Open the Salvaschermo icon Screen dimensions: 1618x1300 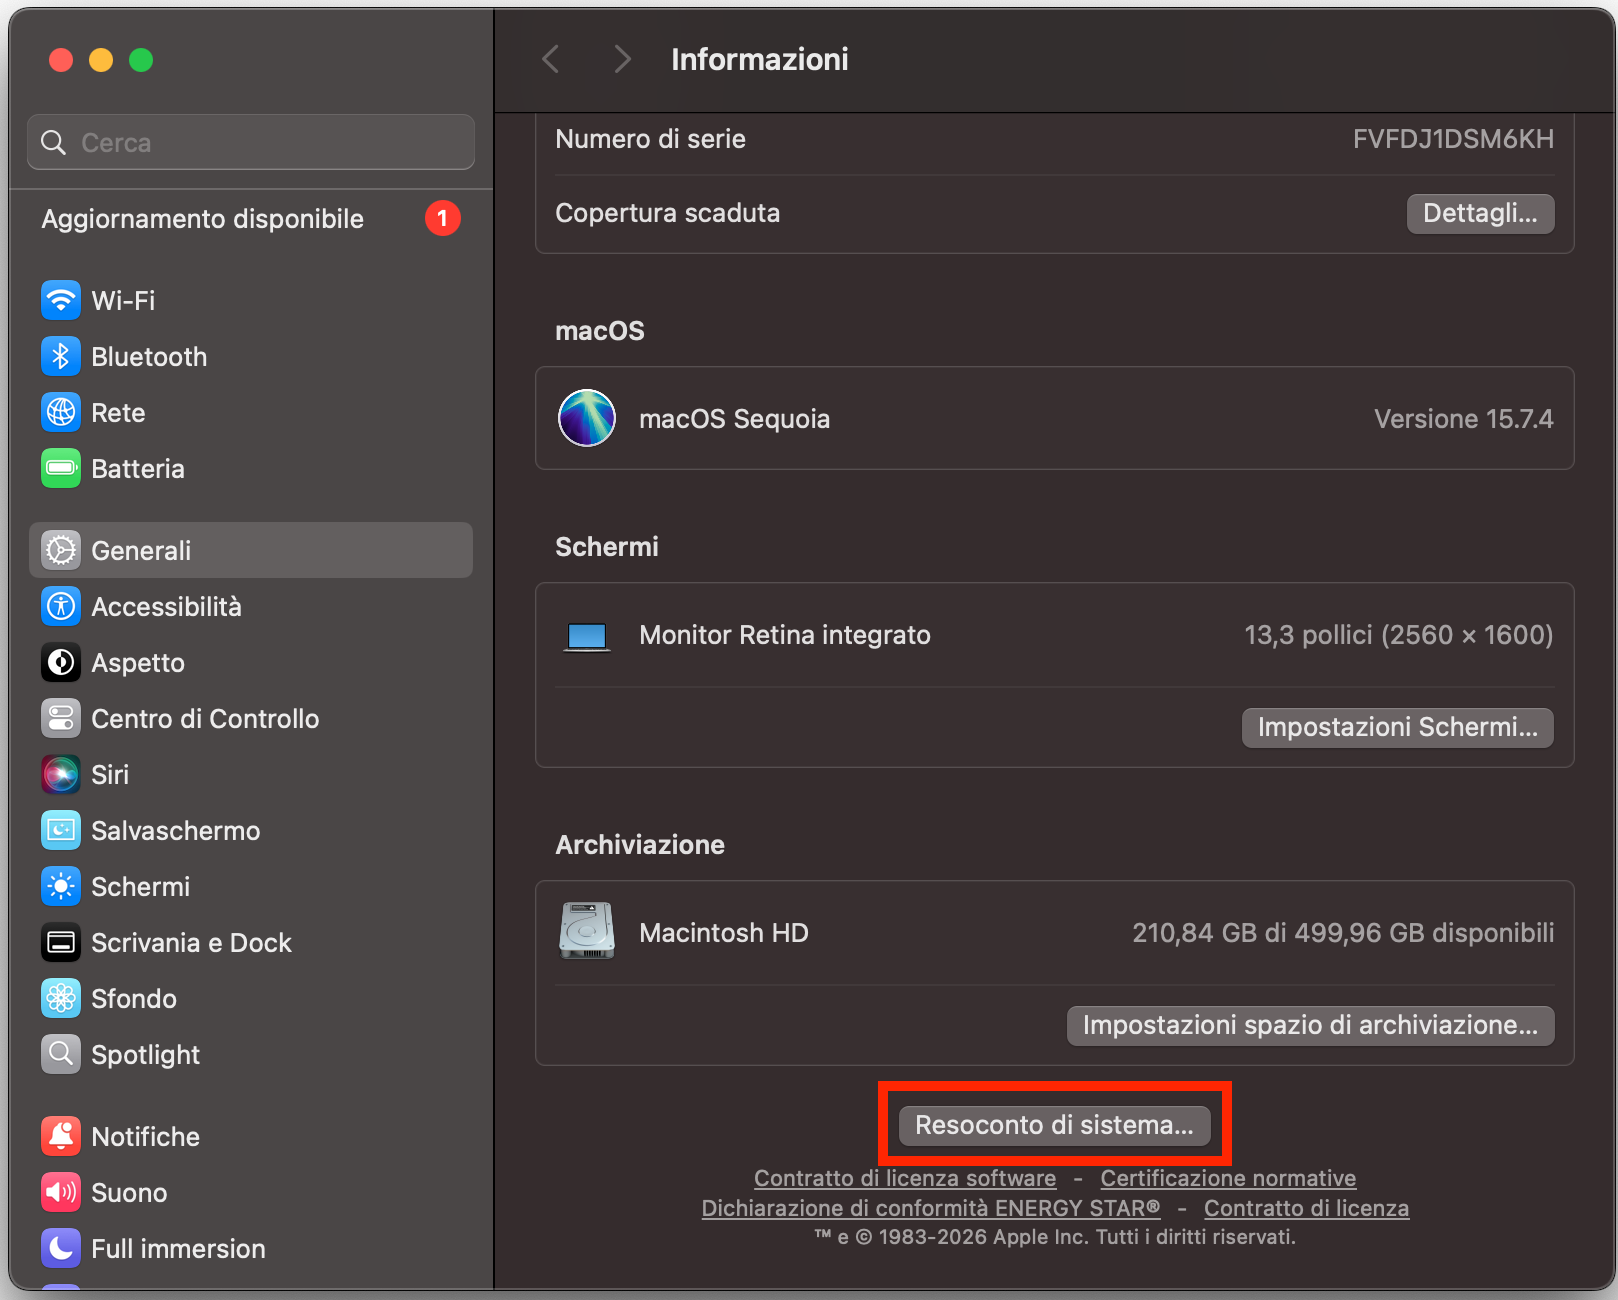pos(61,830)
